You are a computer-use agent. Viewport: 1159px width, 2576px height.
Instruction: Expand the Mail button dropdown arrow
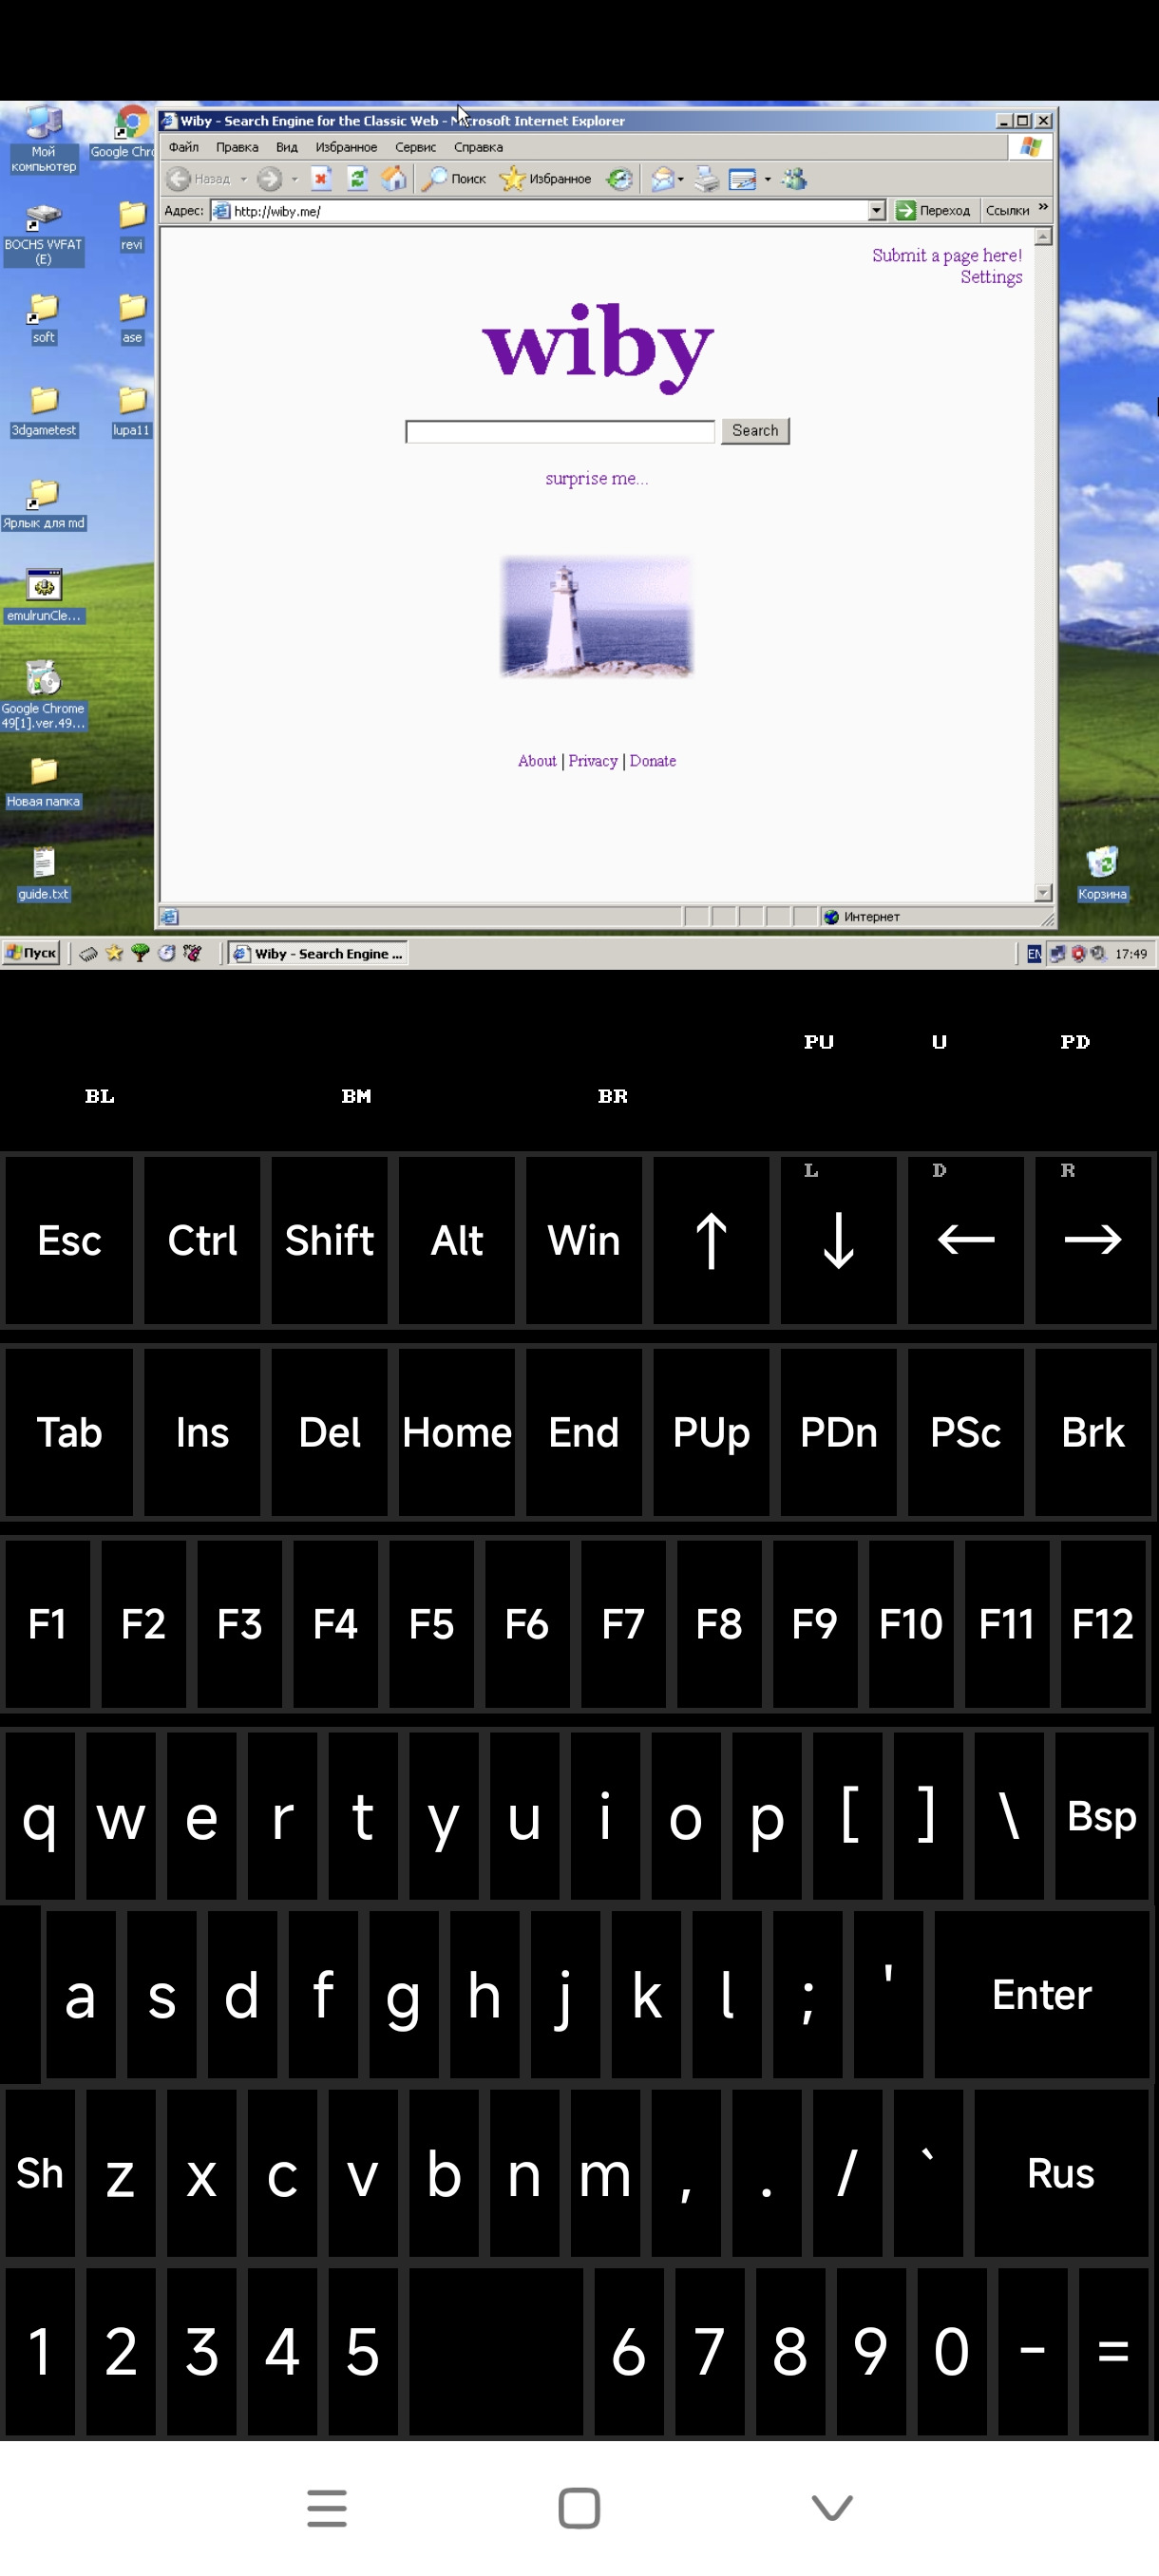(x=681, y=180)
